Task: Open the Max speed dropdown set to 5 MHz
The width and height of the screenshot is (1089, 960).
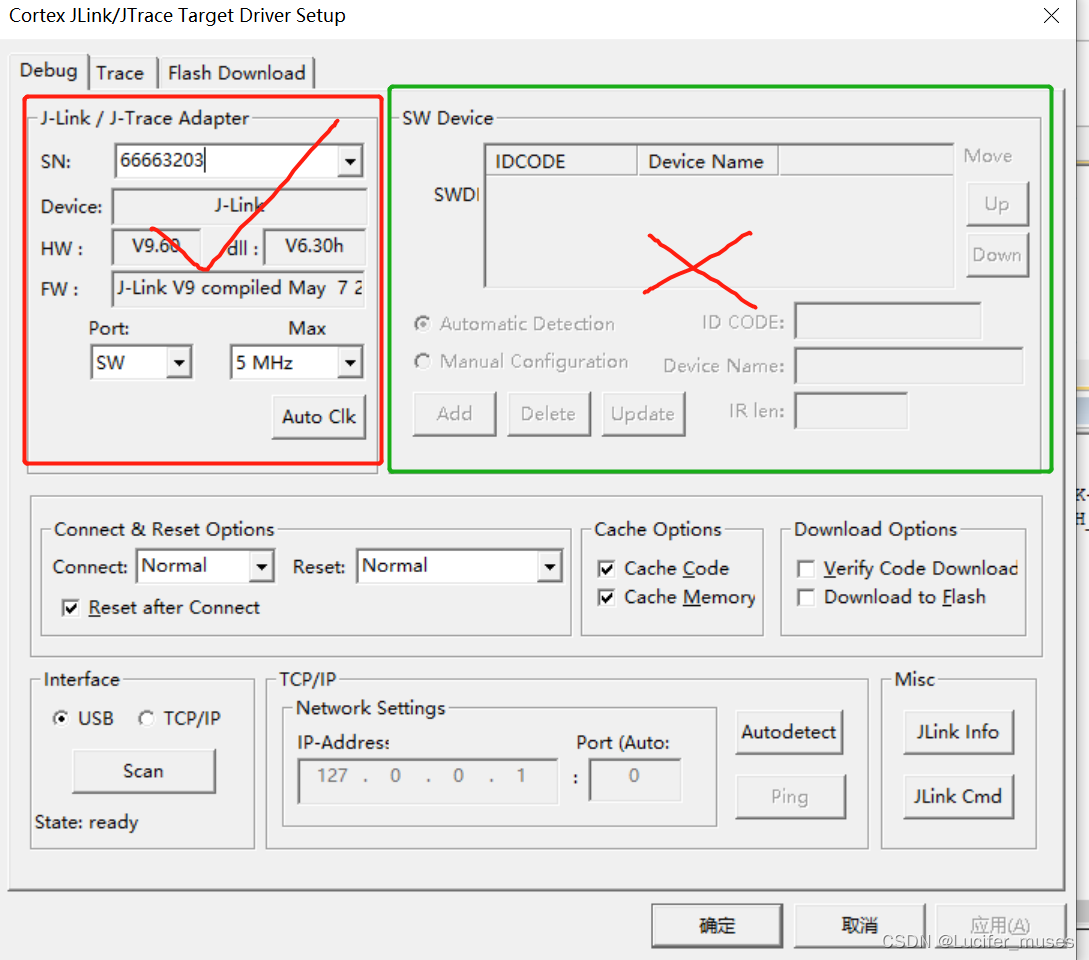Action: point(349,363)
